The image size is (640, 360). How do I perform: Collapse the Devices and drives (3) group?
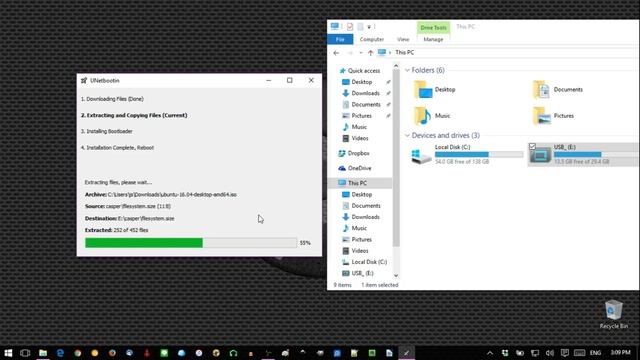(x=407, y=136)
